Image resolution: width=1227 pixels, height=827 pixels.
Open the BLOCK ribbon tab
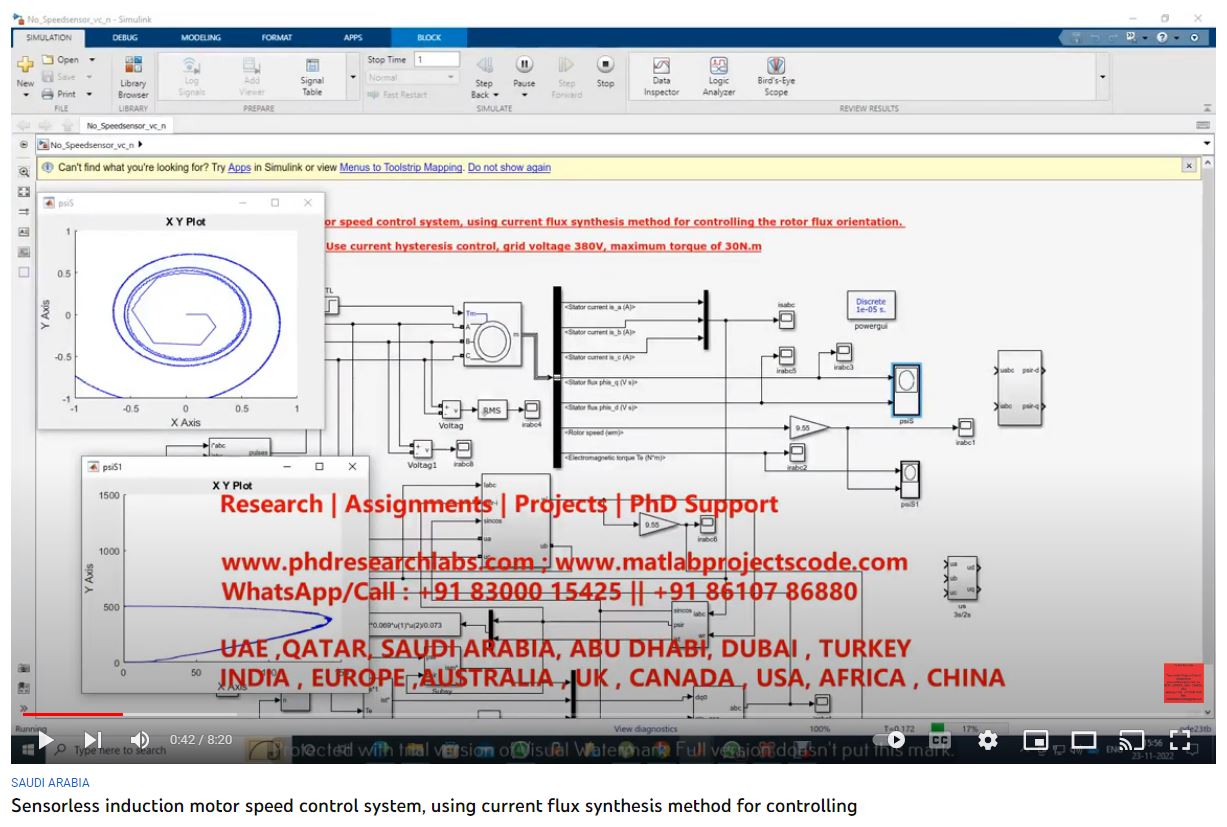tap(429, 38)
